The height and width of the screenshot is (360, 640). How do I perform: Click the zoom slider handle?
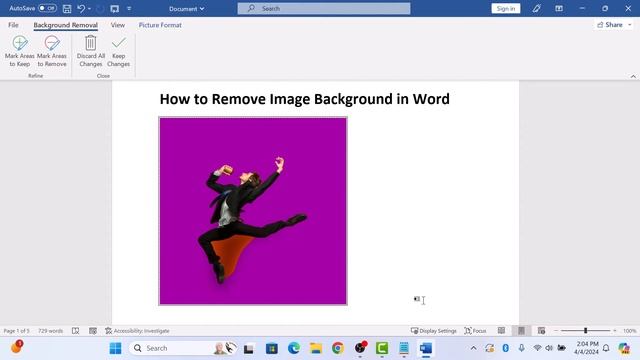(585, 331)
